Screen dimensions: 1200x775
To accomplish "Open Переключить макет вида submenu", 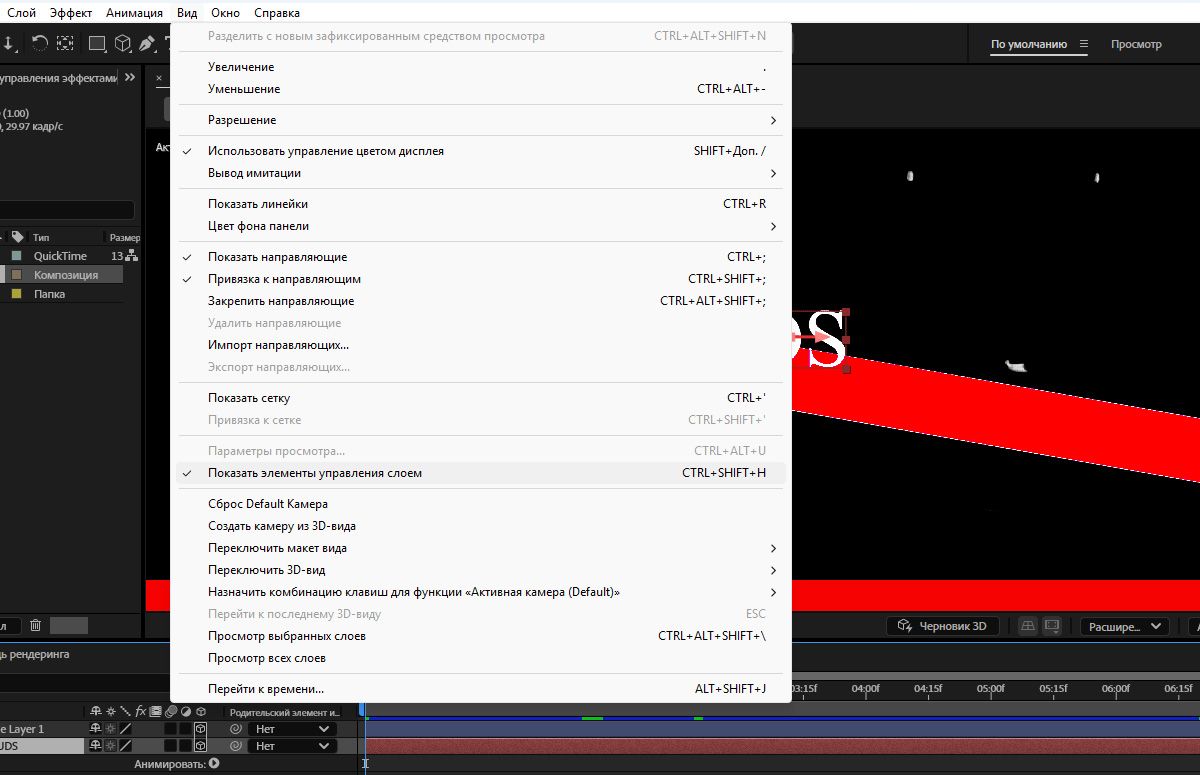I will 480,548.
